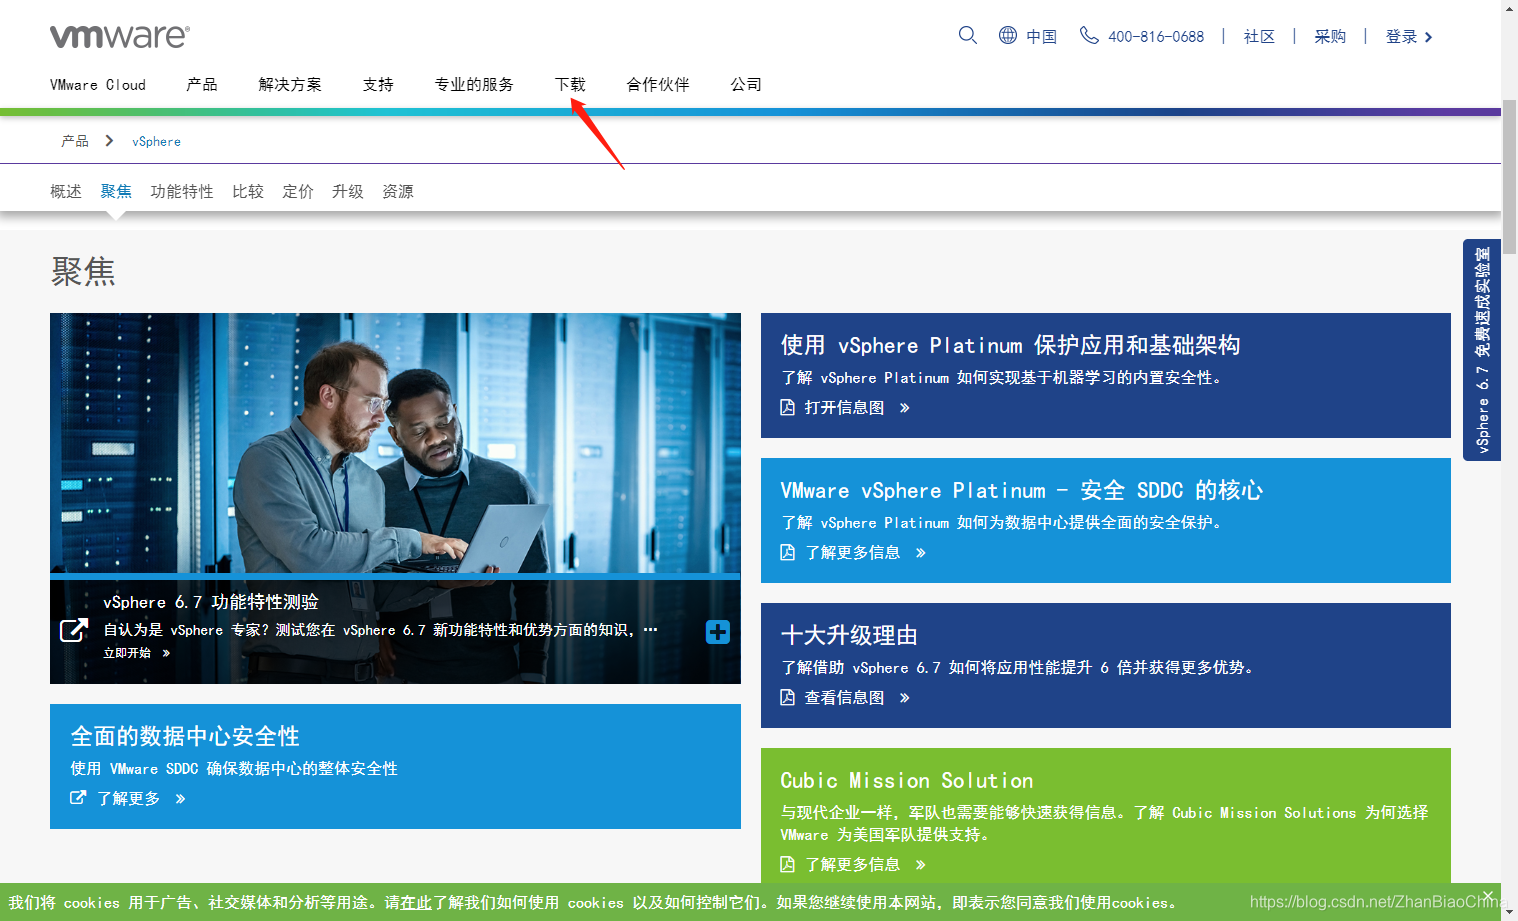This screenshot has height=921, width=1518.
Task: Switch to the 资源 tab
Action: 398,191
